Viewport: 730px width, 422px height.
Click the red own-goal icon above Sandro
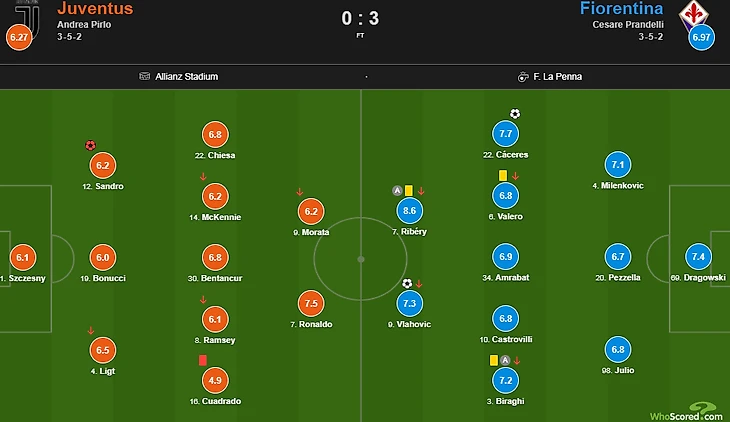(91, 145)
